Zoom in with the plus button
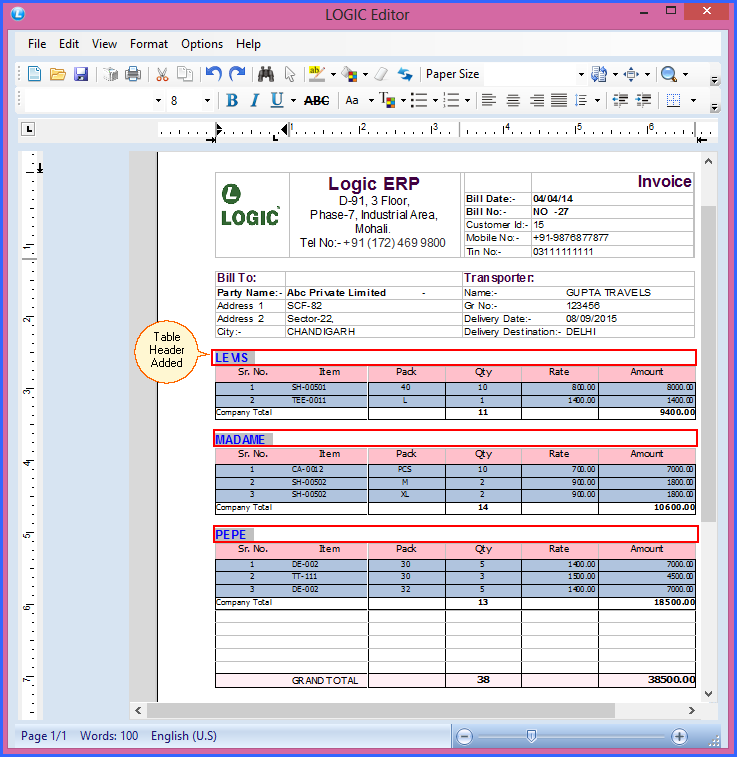The image size is (737, 757). [x=679, y=736]
